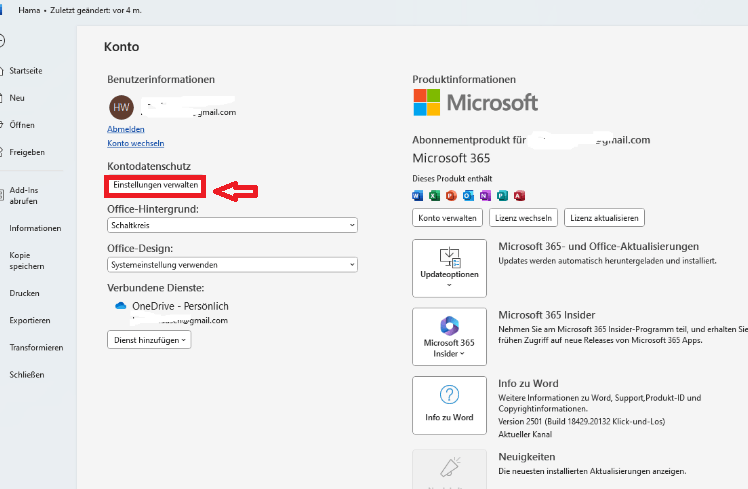Click the Konto wechseln link
Image resolution: width=748 pixels, height=489 pixels.
click(136, 144)
